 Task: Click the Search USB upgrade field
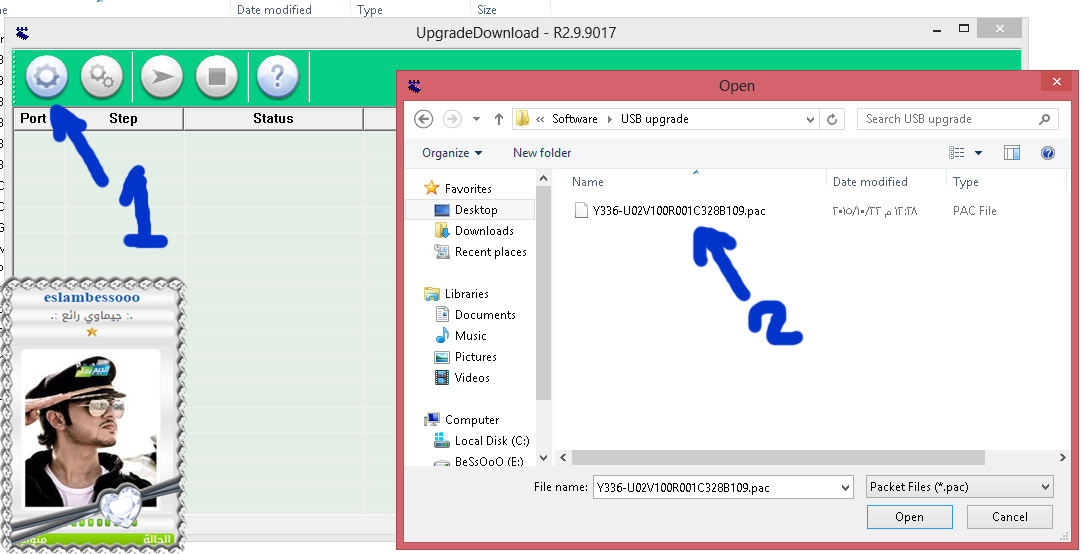(958, 119)
